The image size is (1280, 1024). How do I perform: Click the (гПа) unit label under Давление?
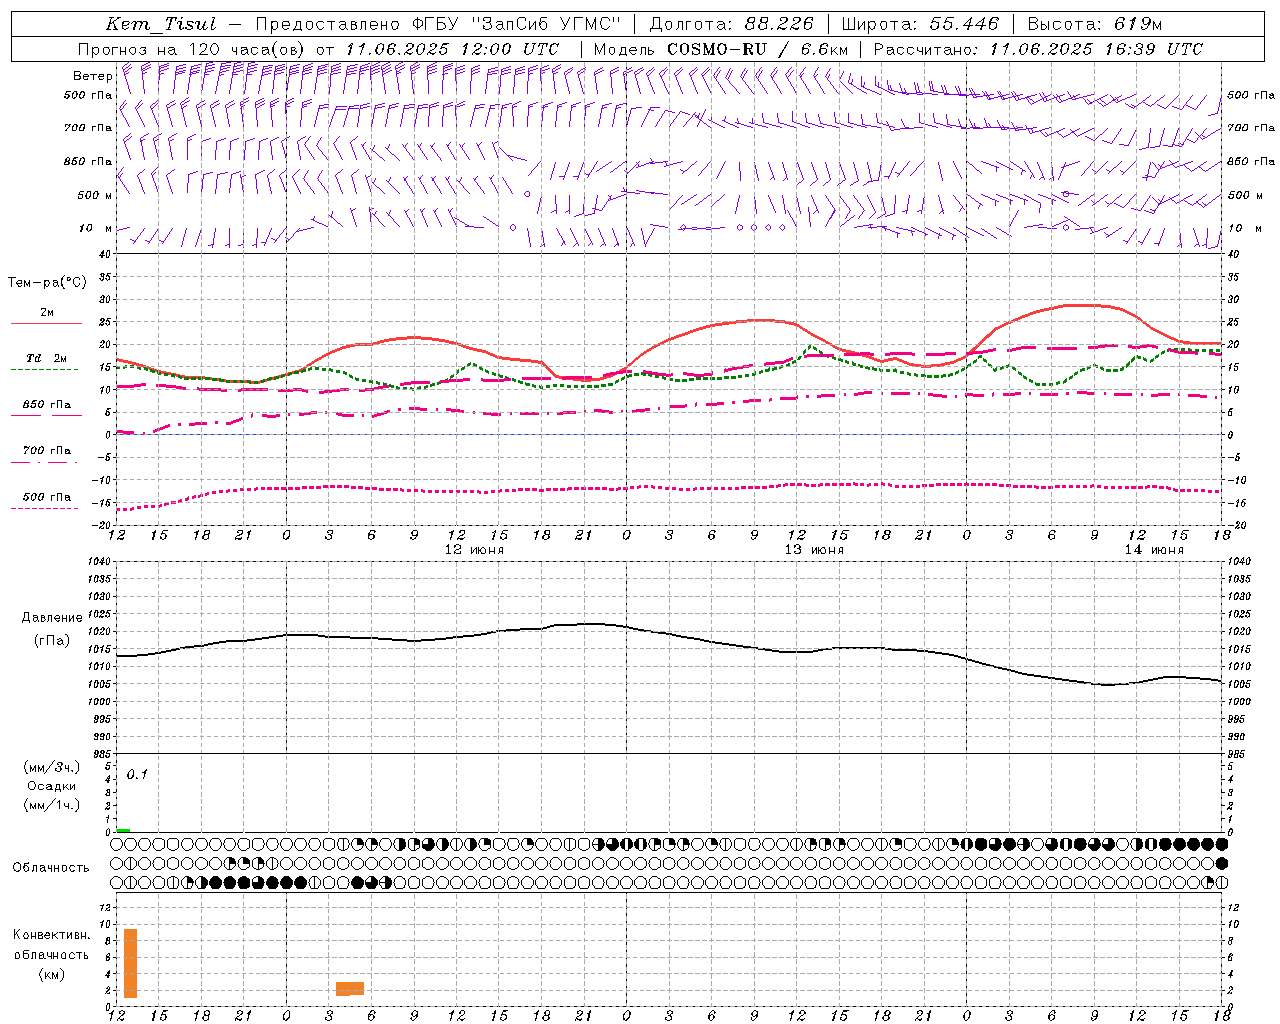(52, 641)
